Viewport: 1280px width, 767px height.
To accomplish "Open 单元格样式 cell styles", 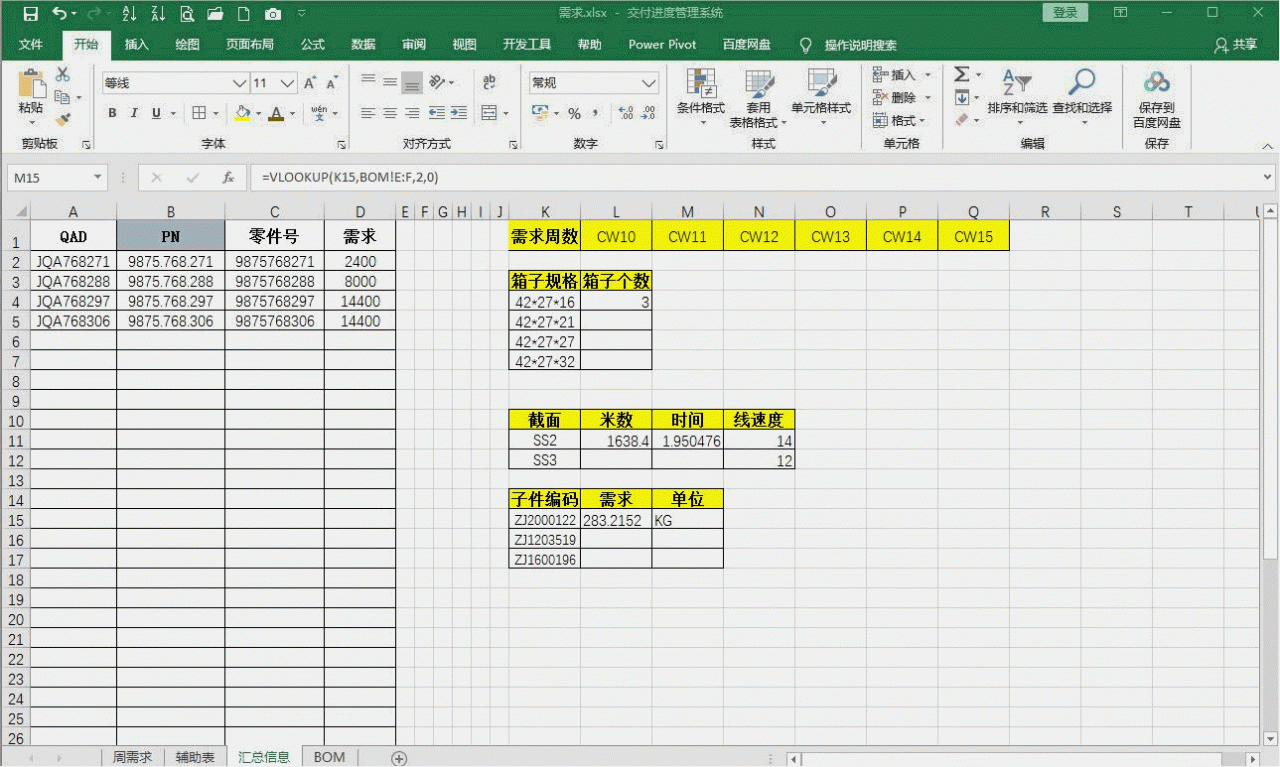I will [821, 97].
